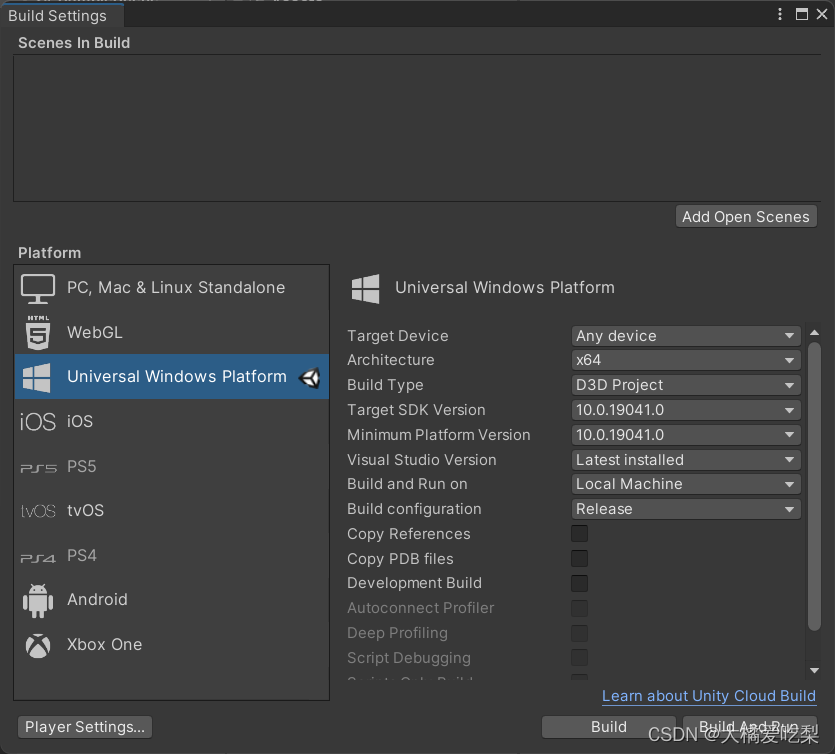Open the Build and Run on dropdown
This screenshot has height=754, width=835.
686,484
